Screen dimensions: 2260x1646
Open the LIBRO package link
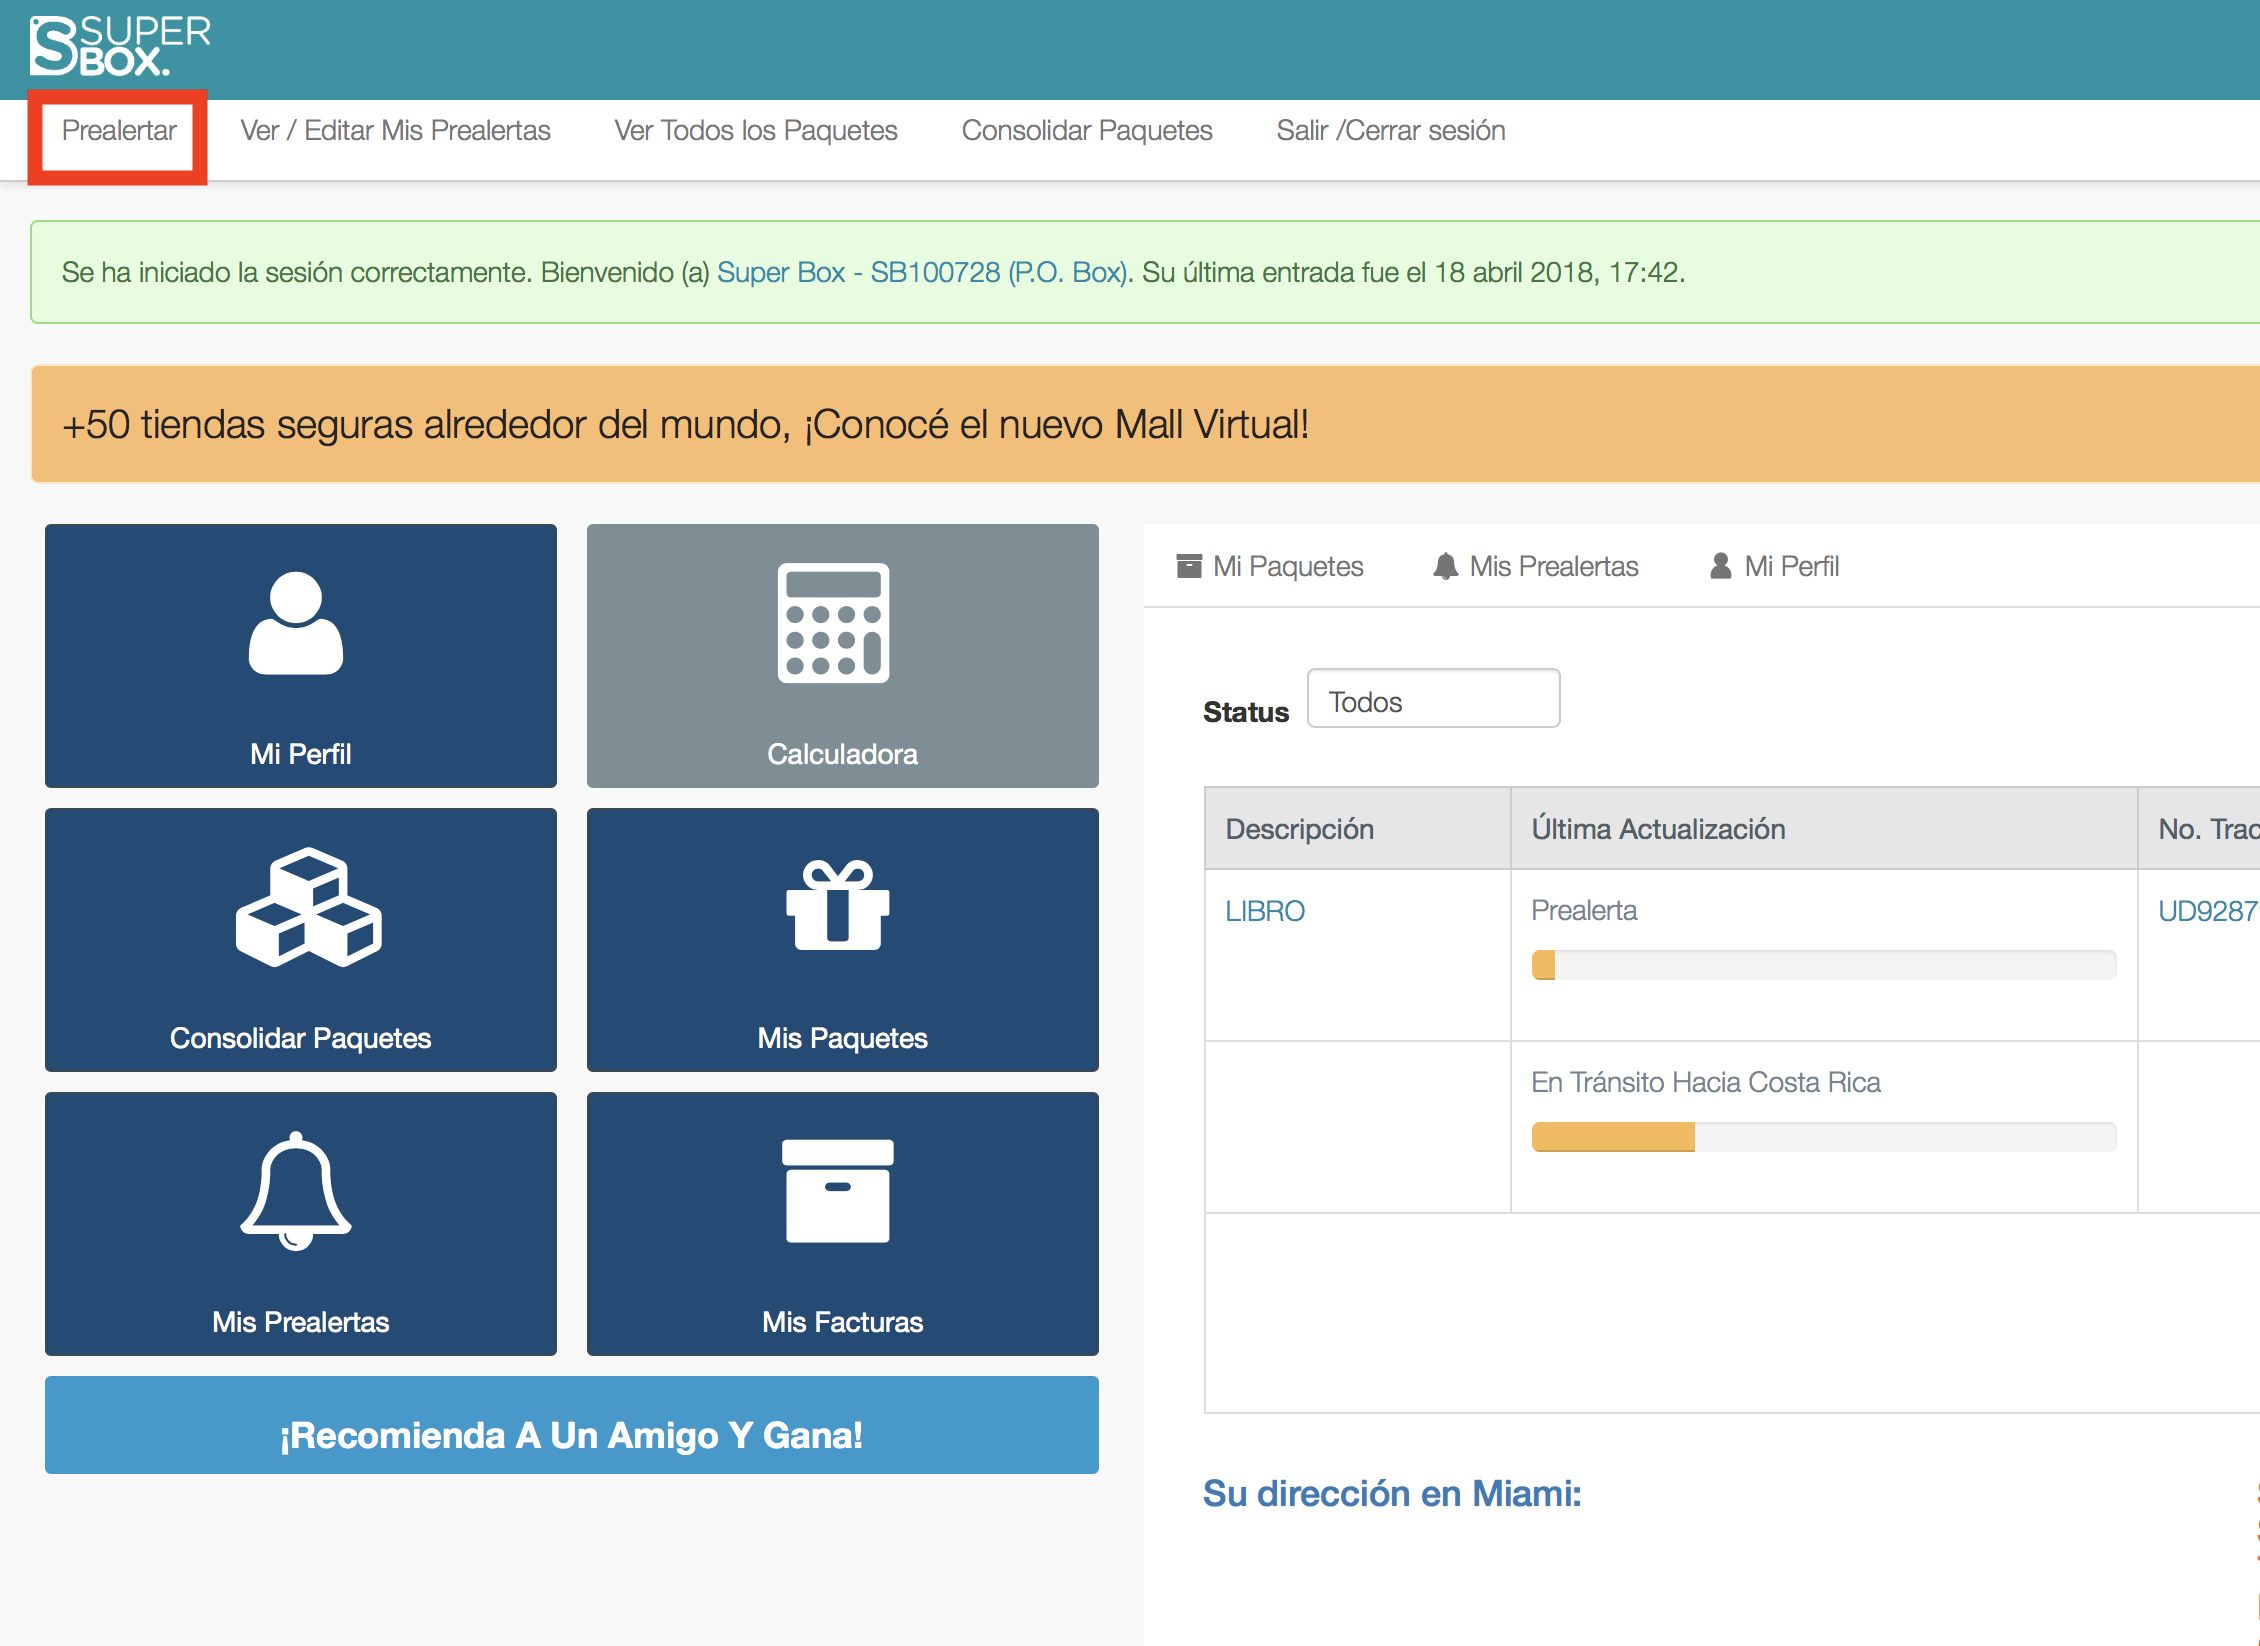click(1265, 911)
